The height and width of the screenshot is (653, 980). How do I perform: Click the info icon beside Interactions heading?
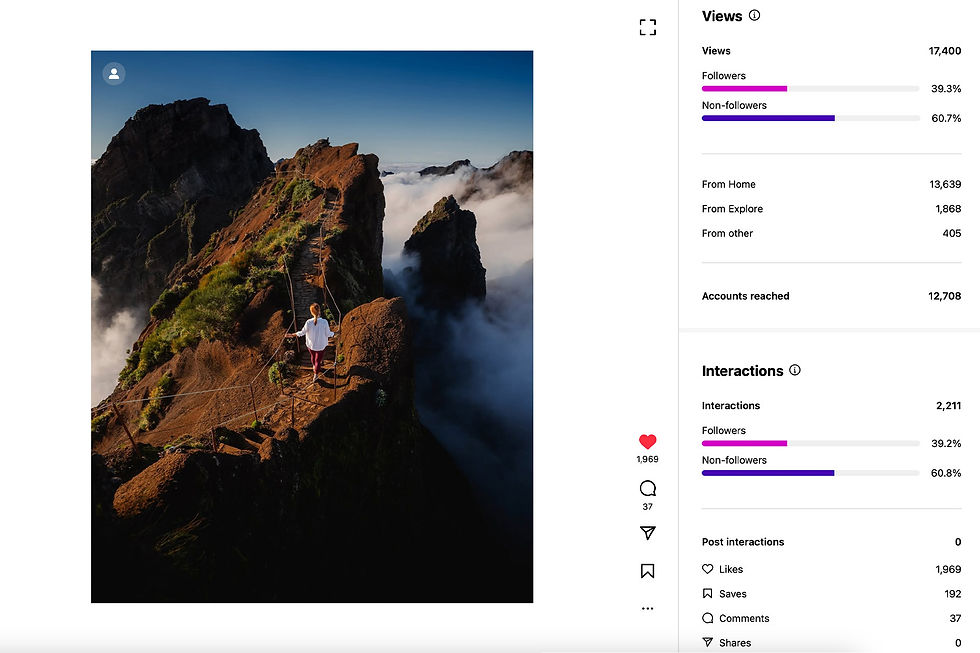(795, 370)
